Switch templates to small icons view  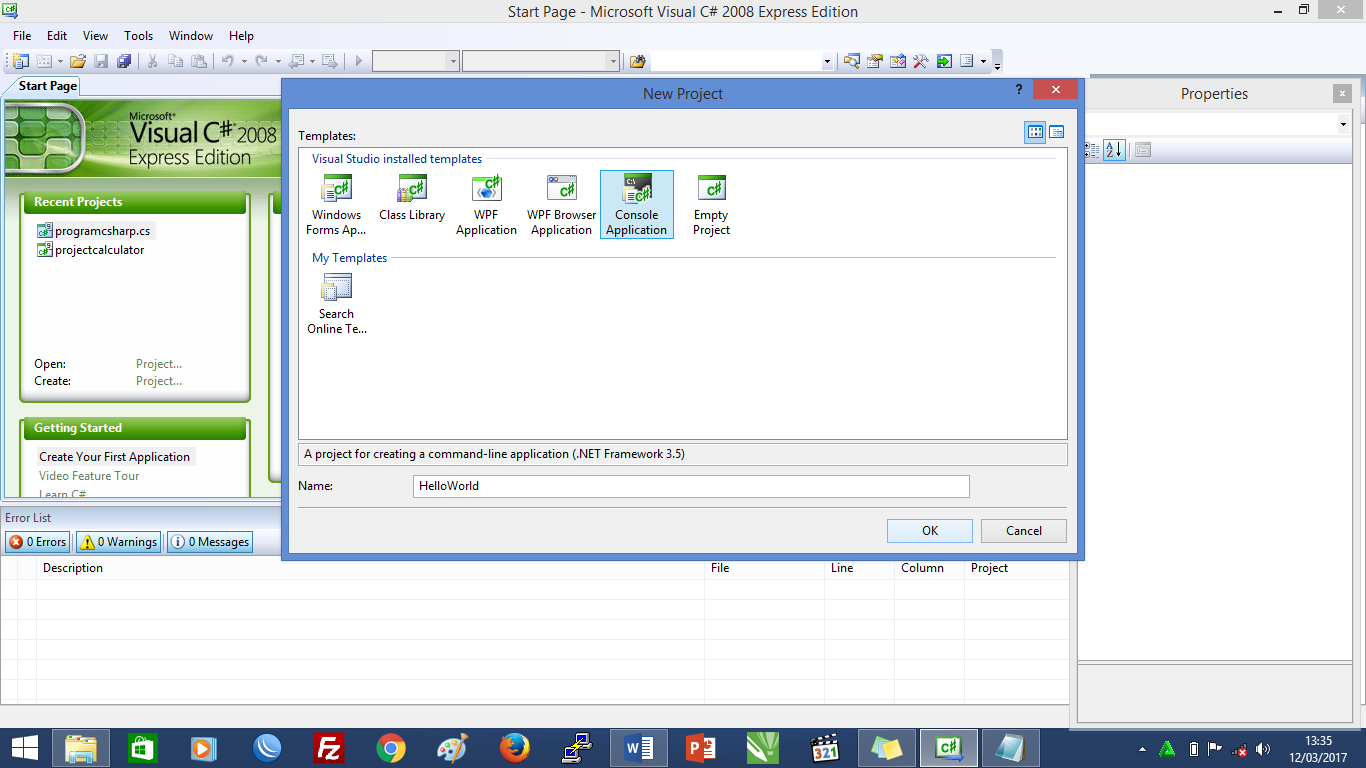(x=1056, y=132)
